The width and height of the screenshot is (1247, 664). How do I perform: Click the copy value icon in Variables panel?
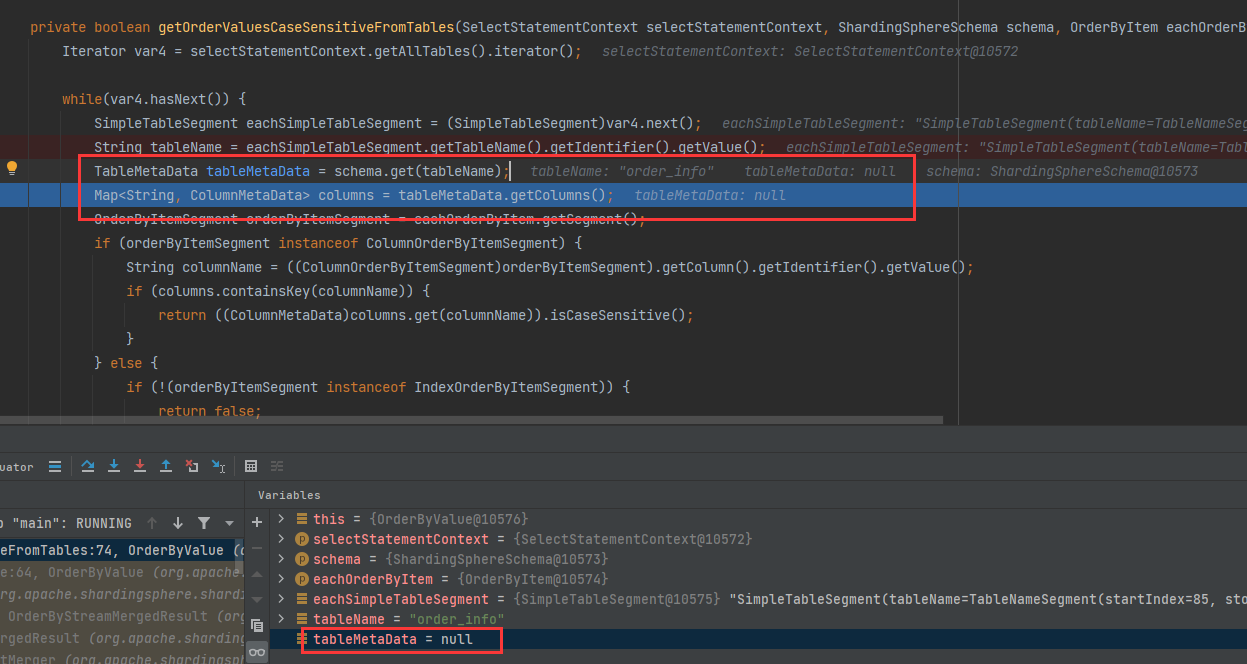[257, 625]
